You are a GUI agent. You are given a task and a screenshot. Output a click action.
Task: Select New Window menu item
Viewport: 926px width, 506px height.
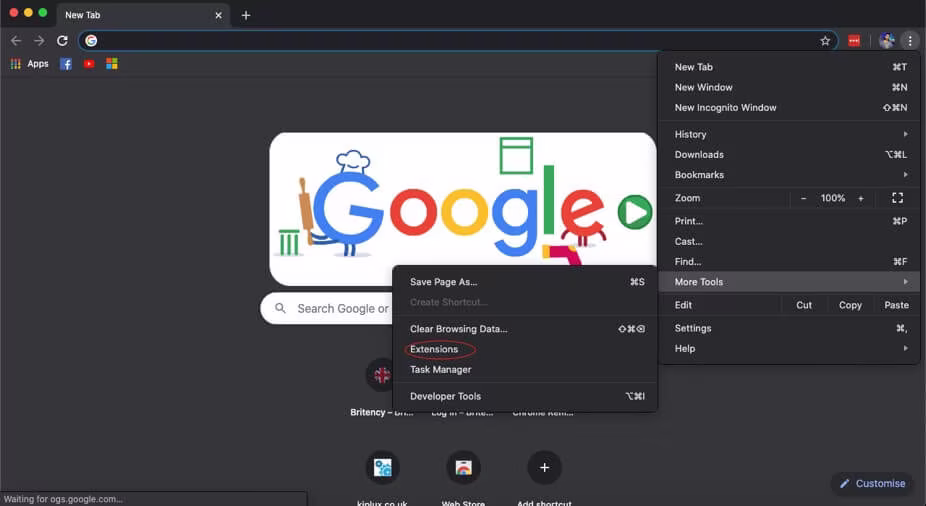coord(789,87)
